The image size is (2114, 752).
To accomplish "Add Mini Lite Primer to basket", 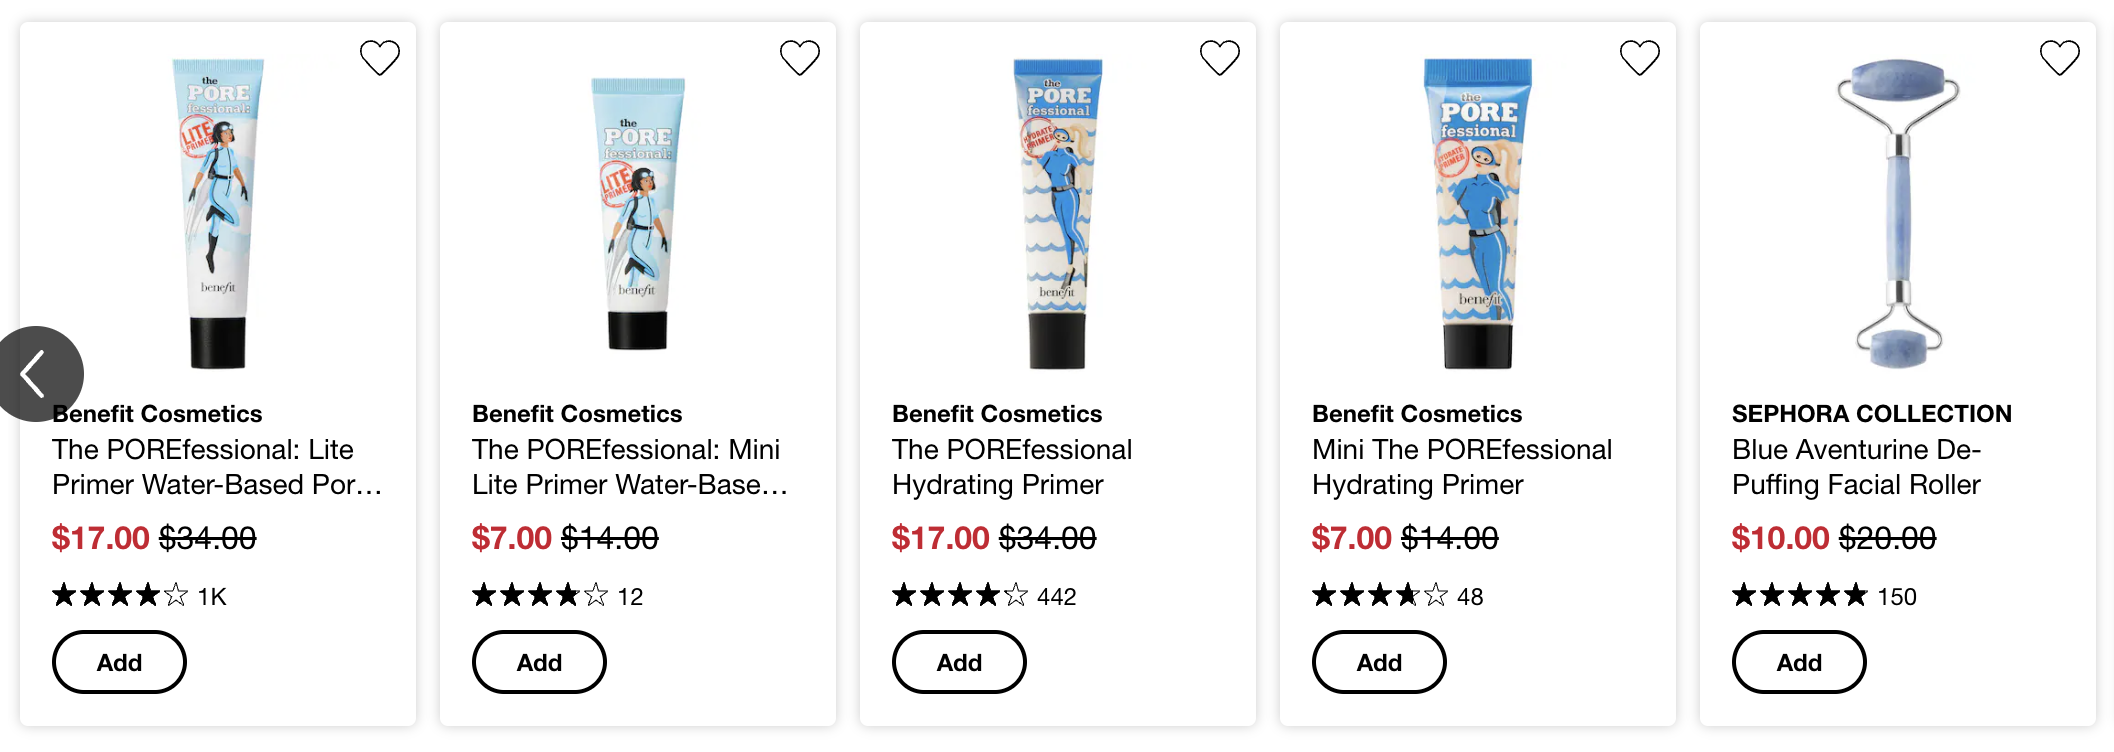I will click(x=539, y=662).
